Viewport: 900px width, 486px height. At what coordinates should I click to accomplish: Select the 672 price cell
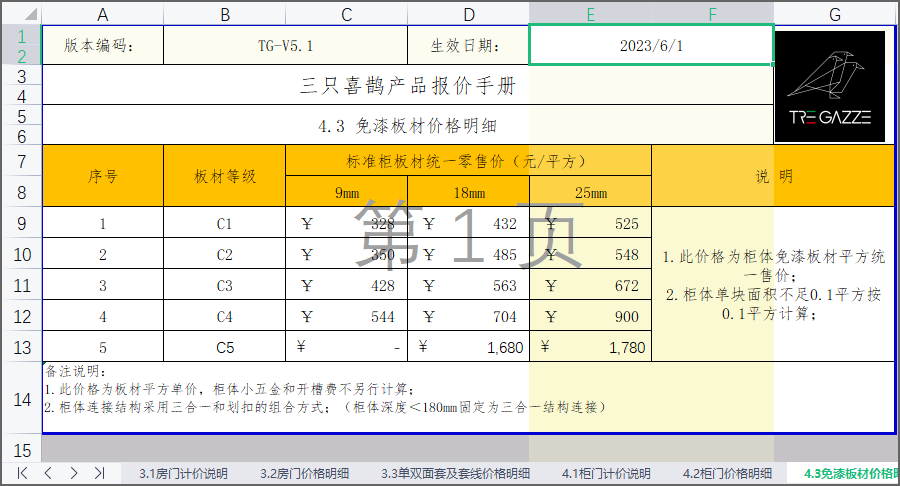(x=591, y=285)
